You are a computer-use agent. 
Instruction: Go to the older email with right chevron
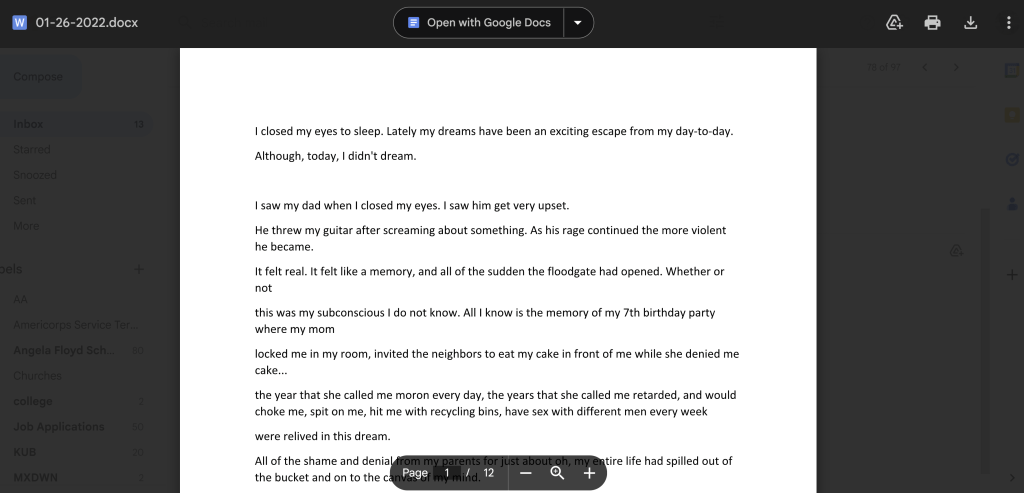(x=956, y=67)
